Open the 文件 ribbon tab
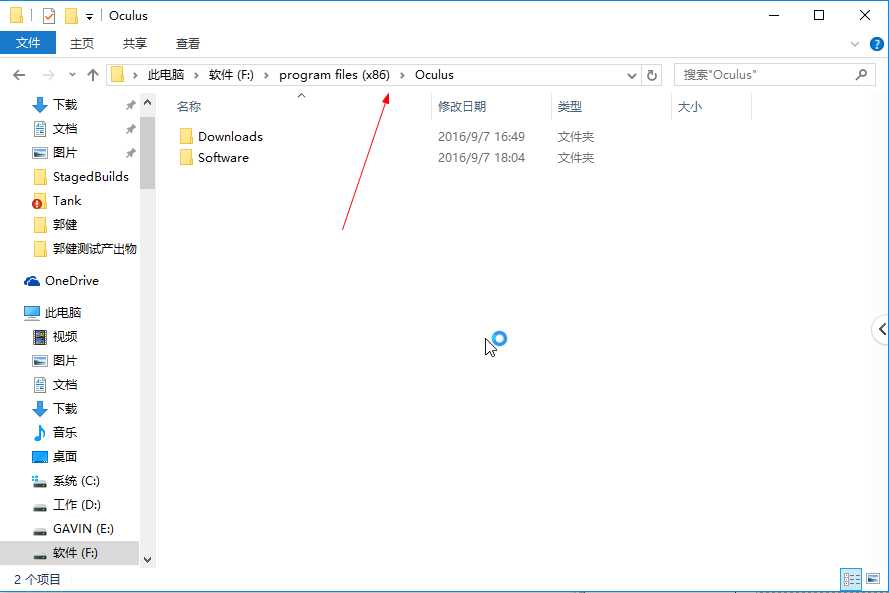This screenshot has width=889, height=593. click(28, 43)
